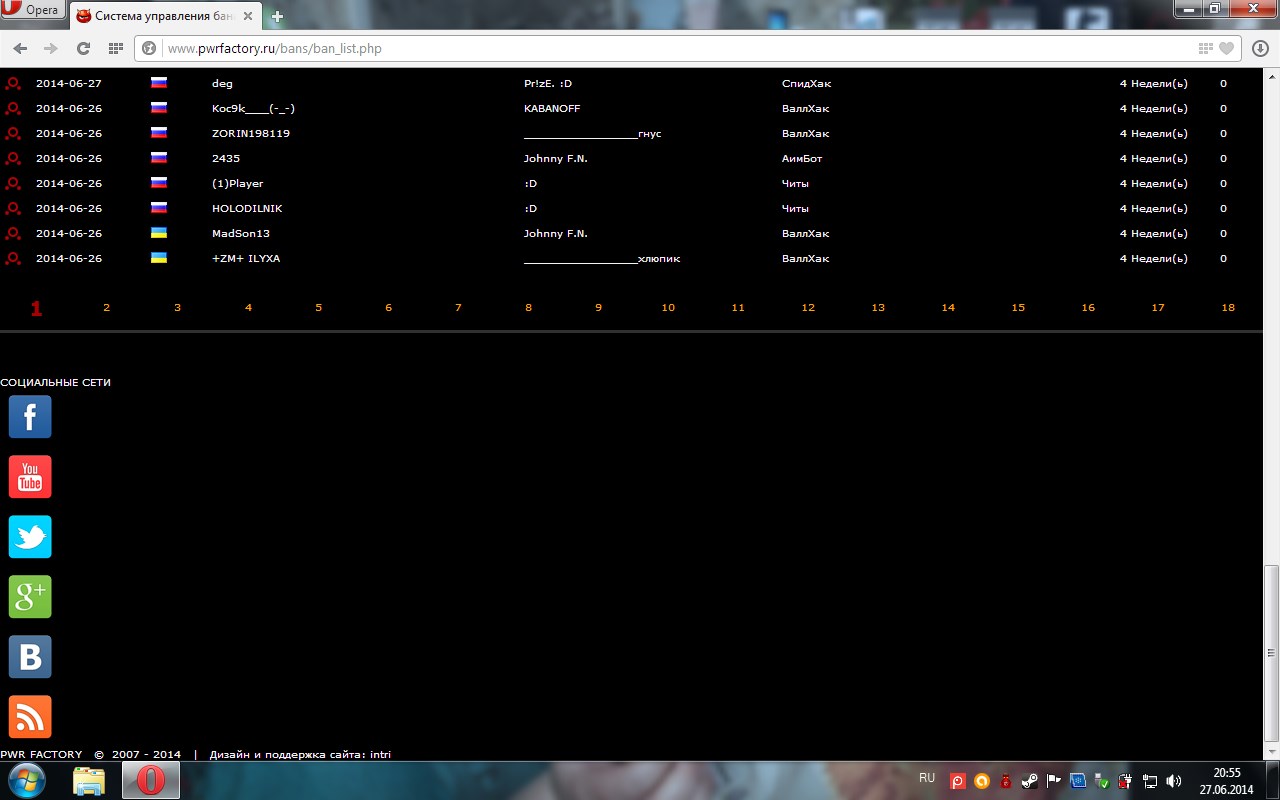1280x800 pixels.
Task: Click the VKontakte icon
Action: click(x=30, y=657)
